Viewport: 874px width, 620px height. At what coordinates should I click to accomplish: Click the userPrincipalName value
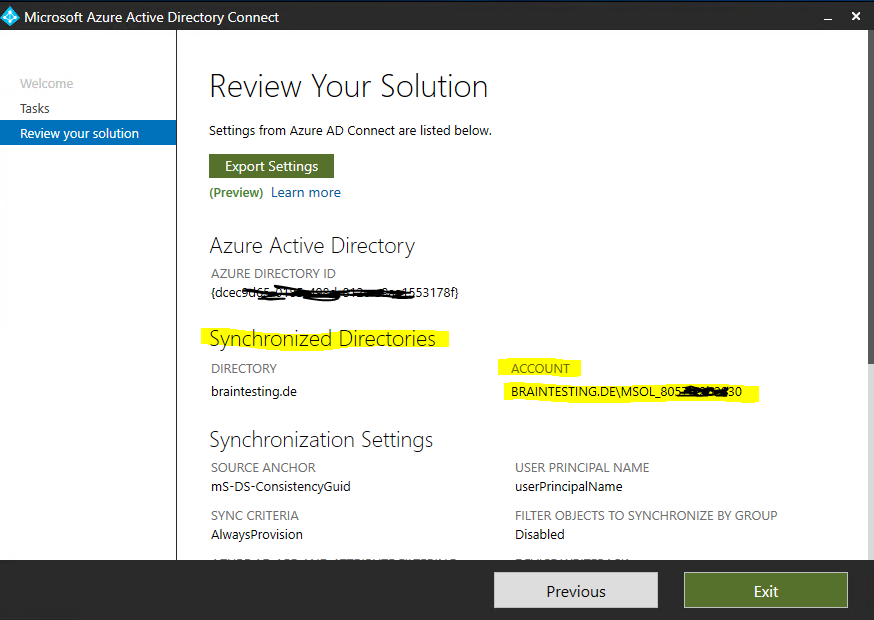point(569,486)
